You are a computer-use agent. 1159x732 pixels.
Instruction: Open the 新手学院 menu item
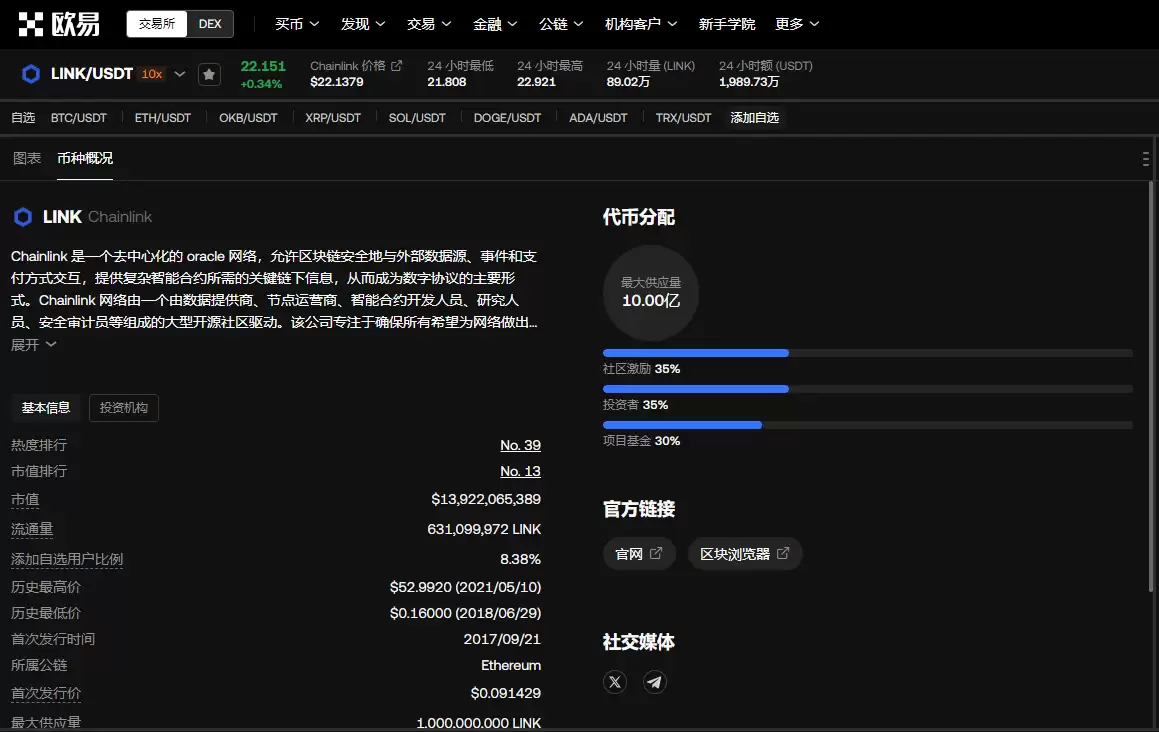tap(727, 24)
